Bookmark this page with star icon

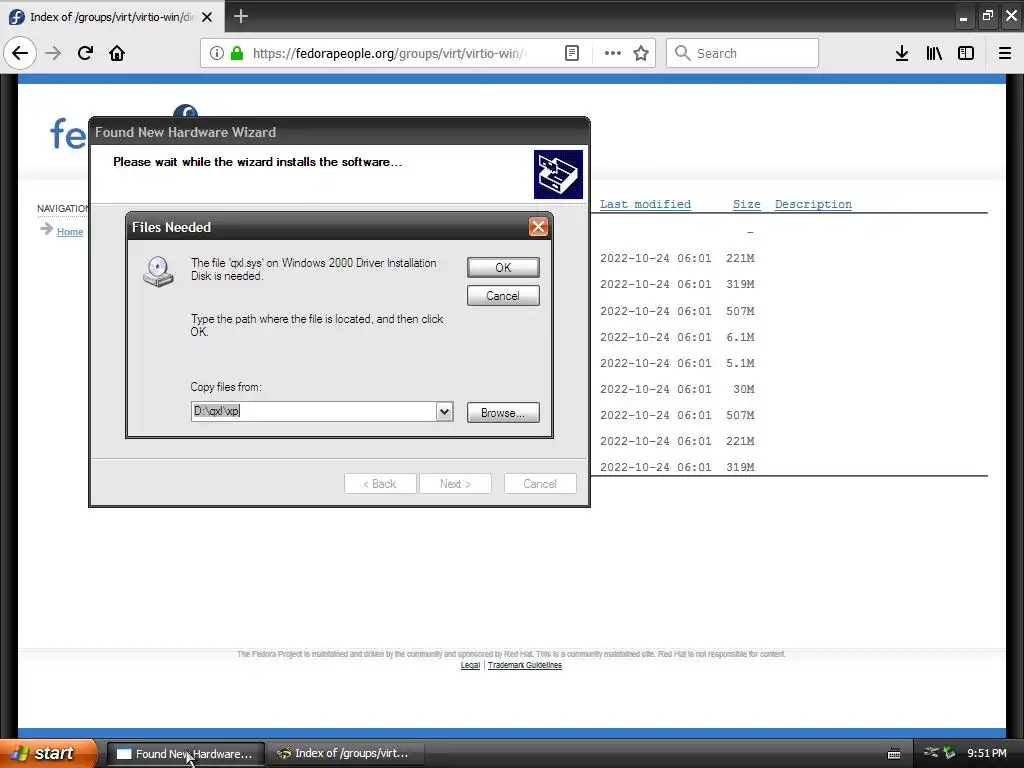point(641,53)
